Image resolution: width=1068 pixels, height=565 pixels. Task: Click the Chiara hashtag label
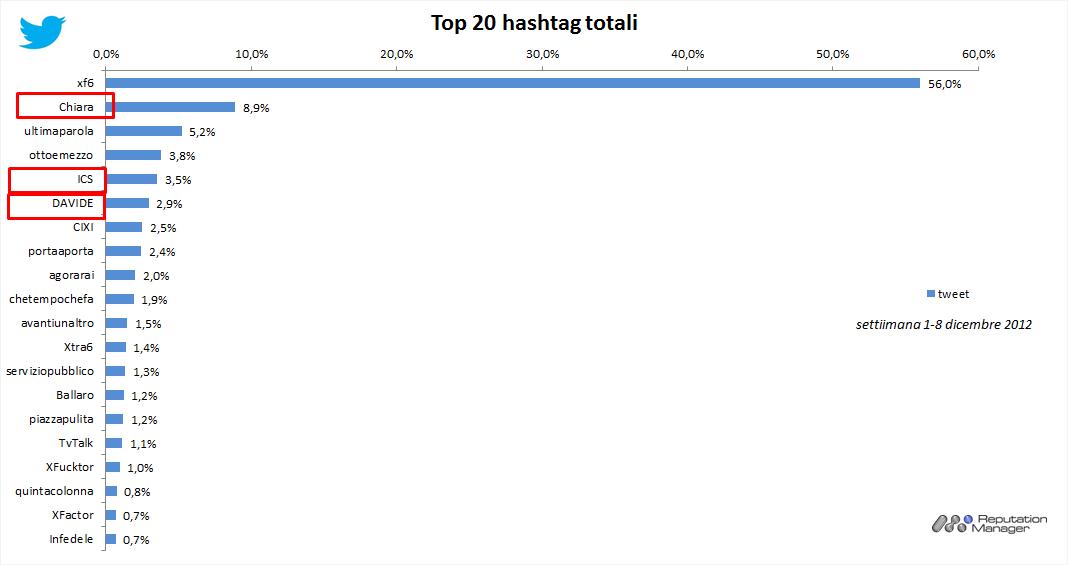pyautogui.click(x=69, y=107)
